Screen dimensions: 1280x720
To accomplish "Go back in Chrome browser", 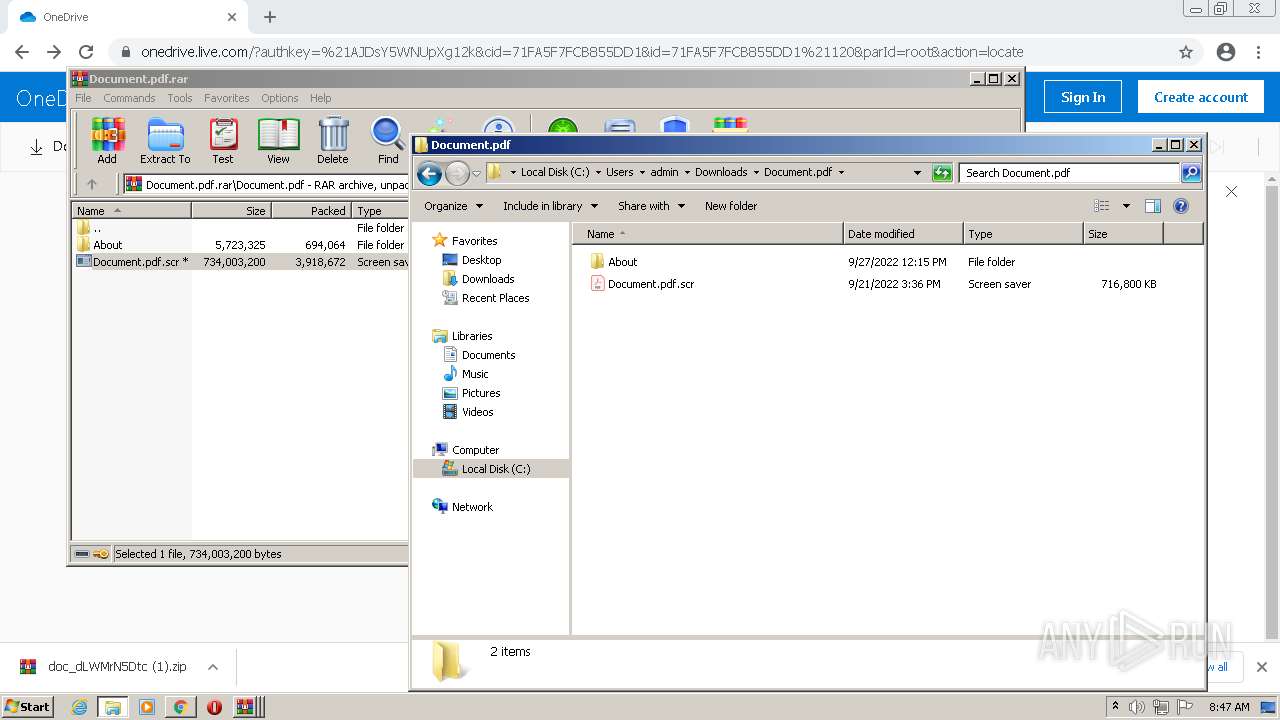I will coord(22,52).
